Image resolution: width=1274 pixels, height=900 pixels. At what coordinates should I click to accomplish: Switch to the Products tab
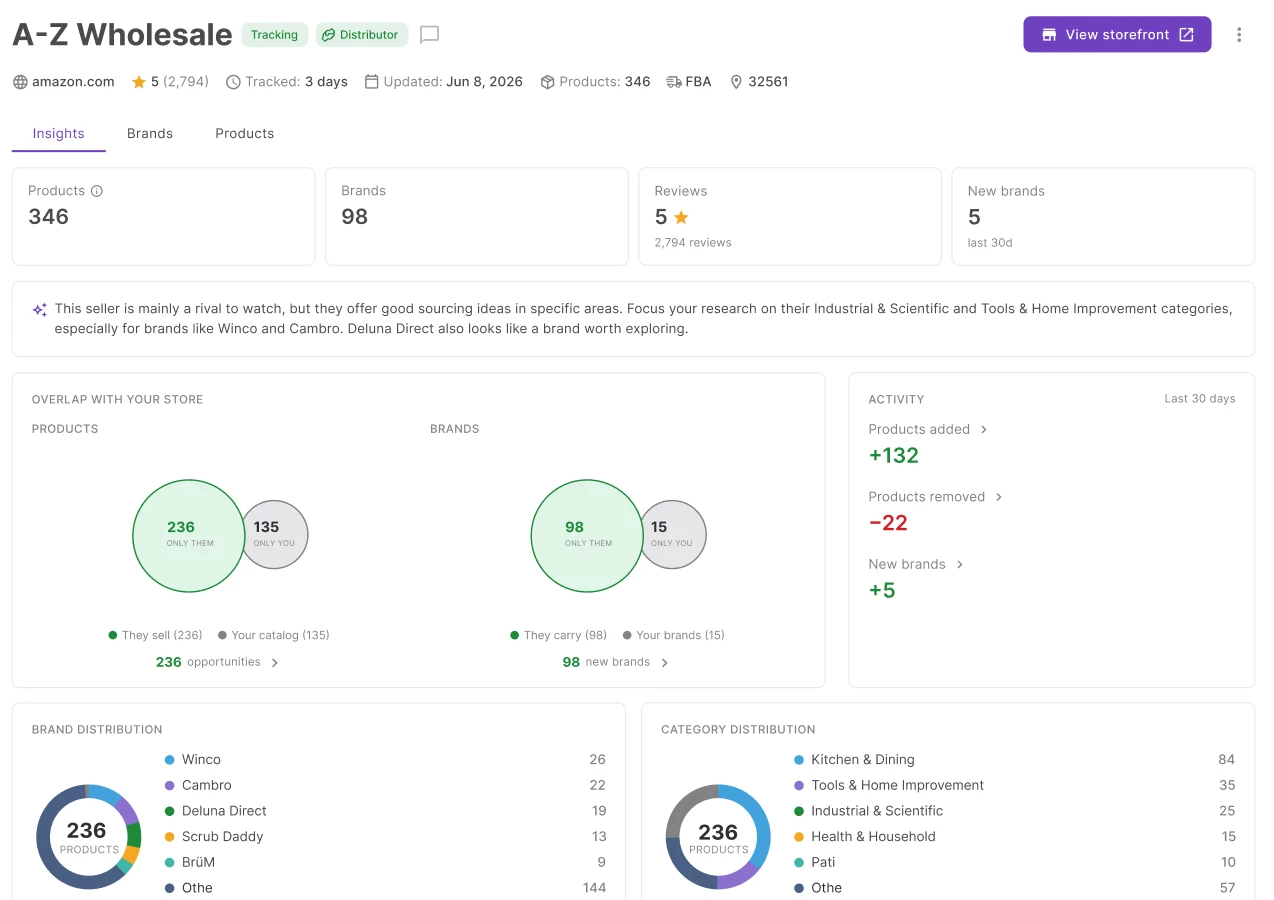click(x=245, y=134)
